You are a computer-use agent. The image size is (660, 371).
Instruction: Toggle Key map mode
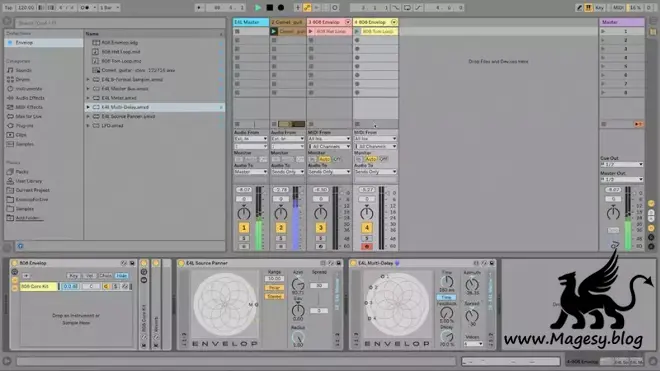coord(600,8)
